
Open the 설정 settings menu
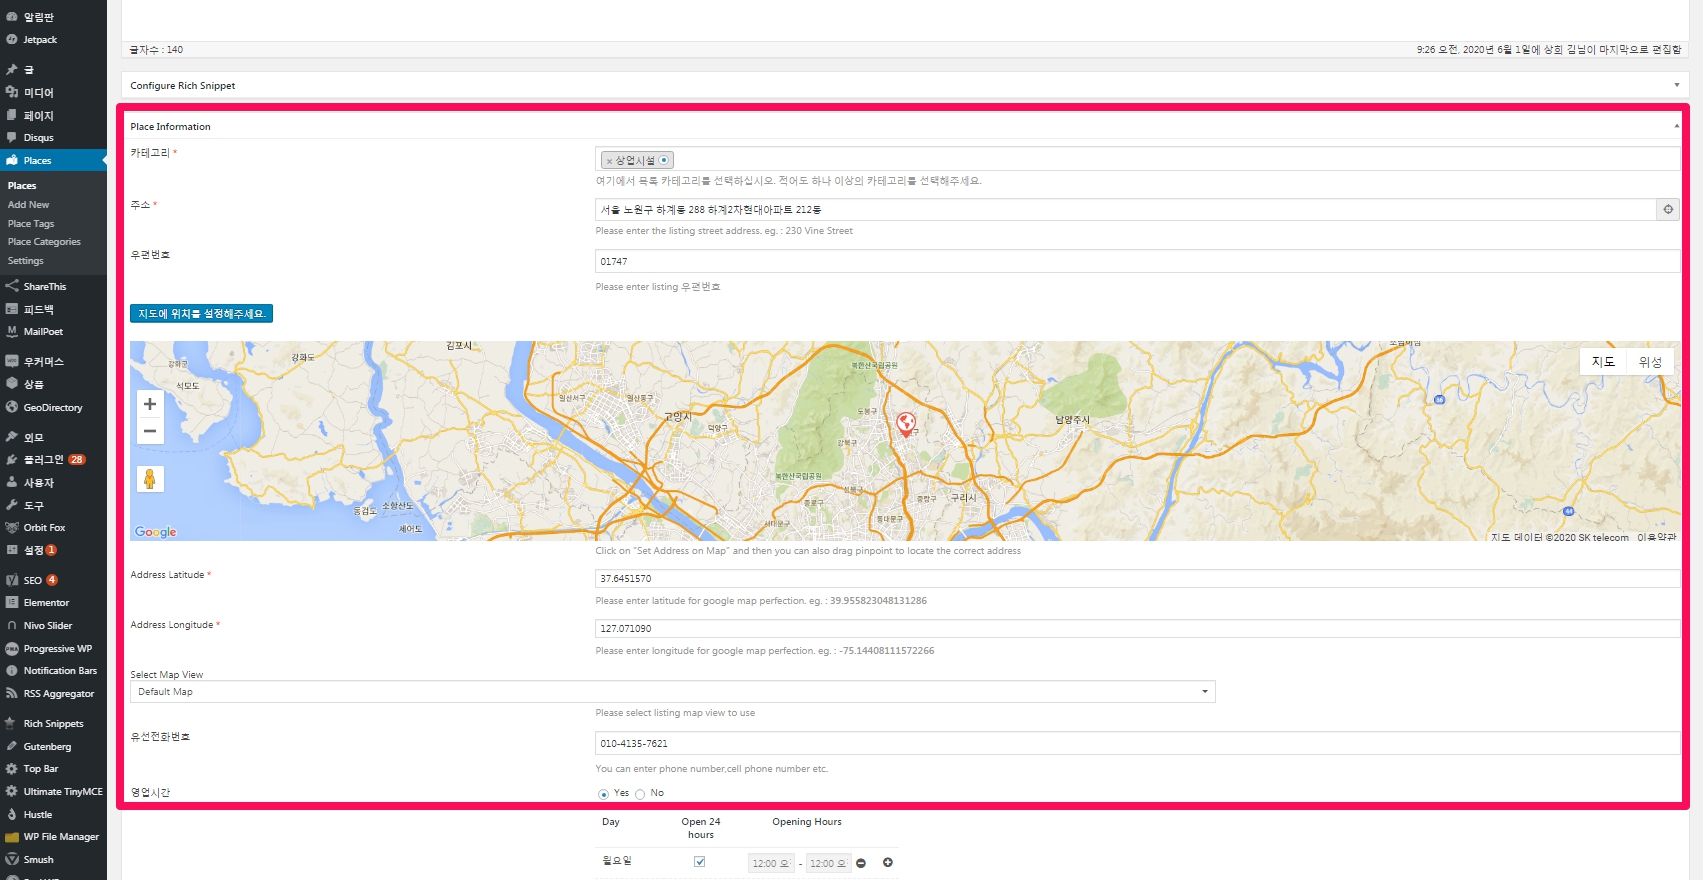34,550
